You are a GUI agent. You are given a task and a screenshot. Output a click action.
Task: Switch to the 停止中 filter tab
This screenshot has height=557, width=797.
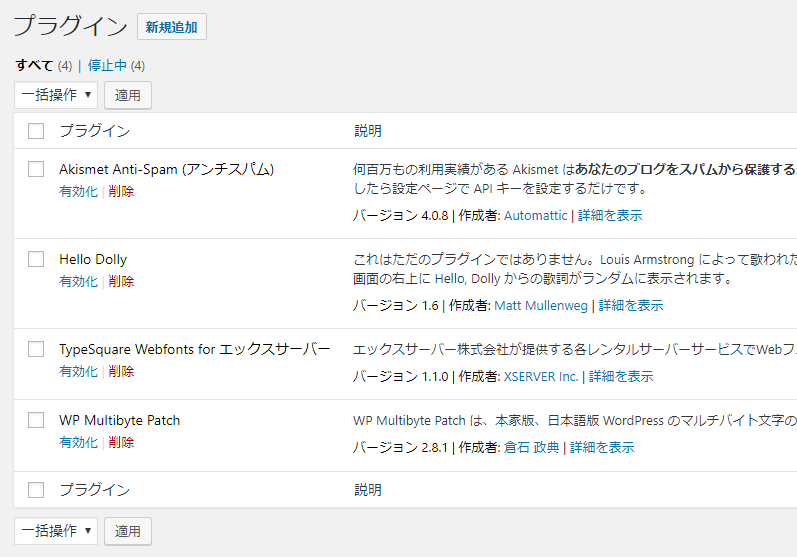click(x=107, y=66)
